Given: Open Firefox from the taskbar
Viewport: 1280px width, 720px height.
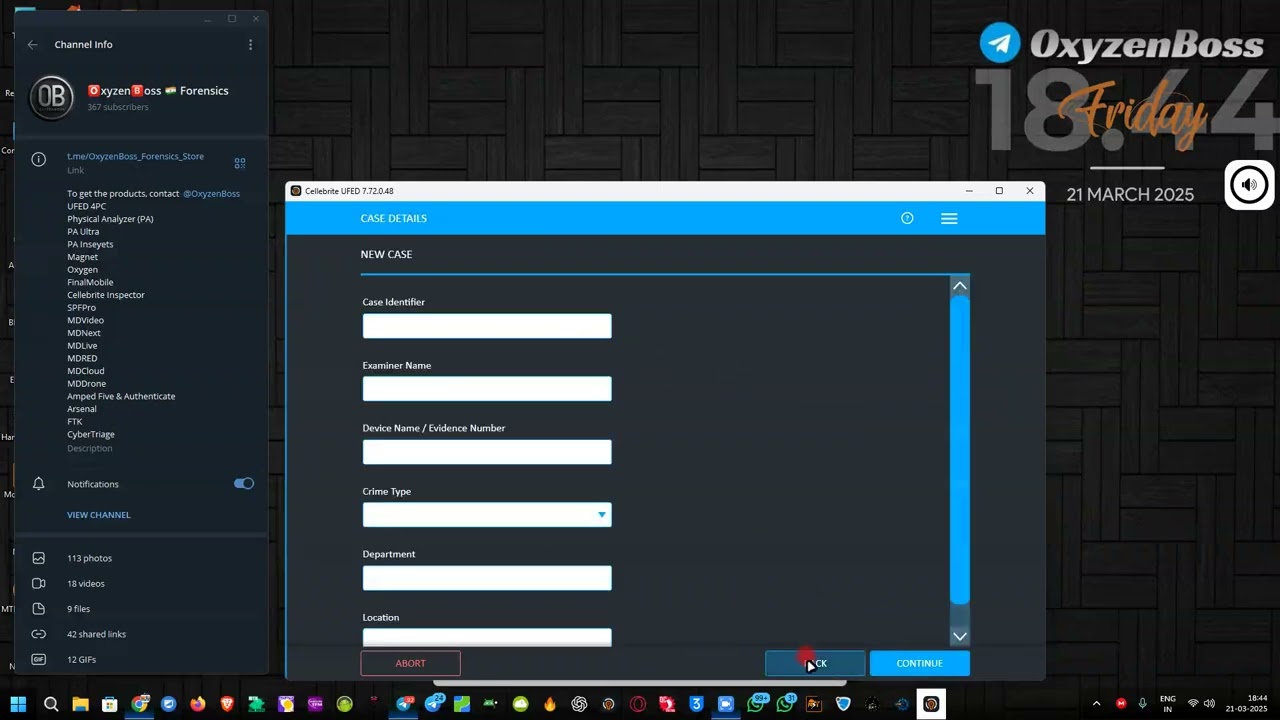Looking at the screenshot, I should tap(198, 704).
